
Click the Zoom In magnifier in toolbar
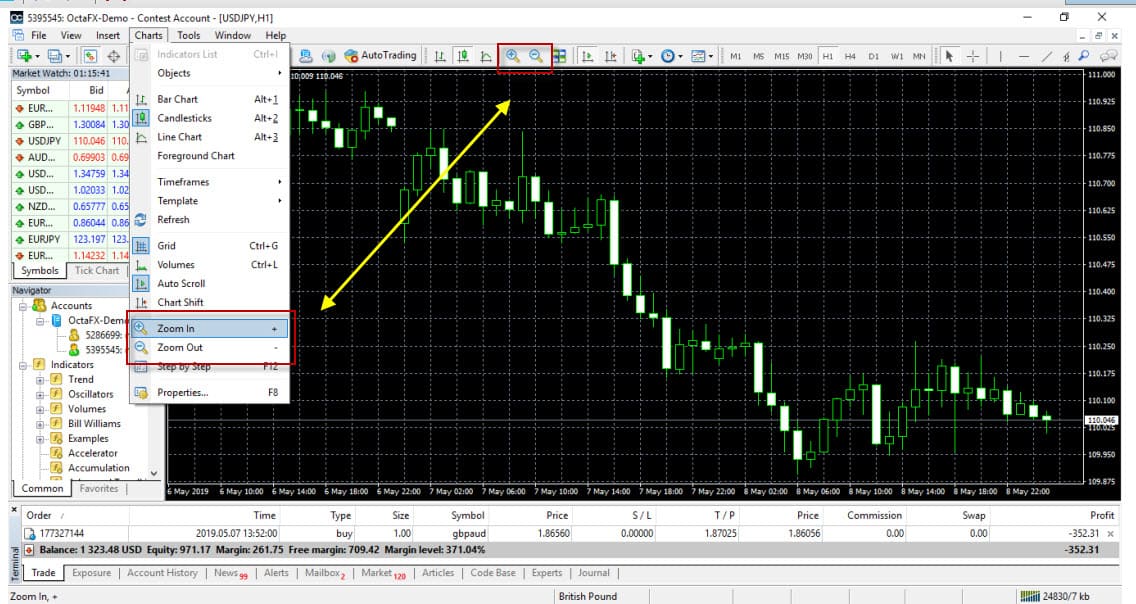[x=513, y=56]
